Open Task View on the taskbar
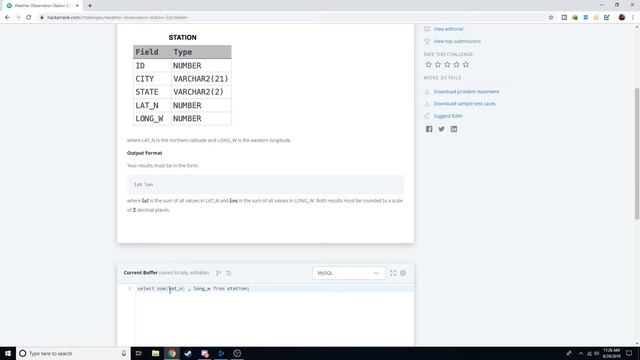 [x=139, y=353]
